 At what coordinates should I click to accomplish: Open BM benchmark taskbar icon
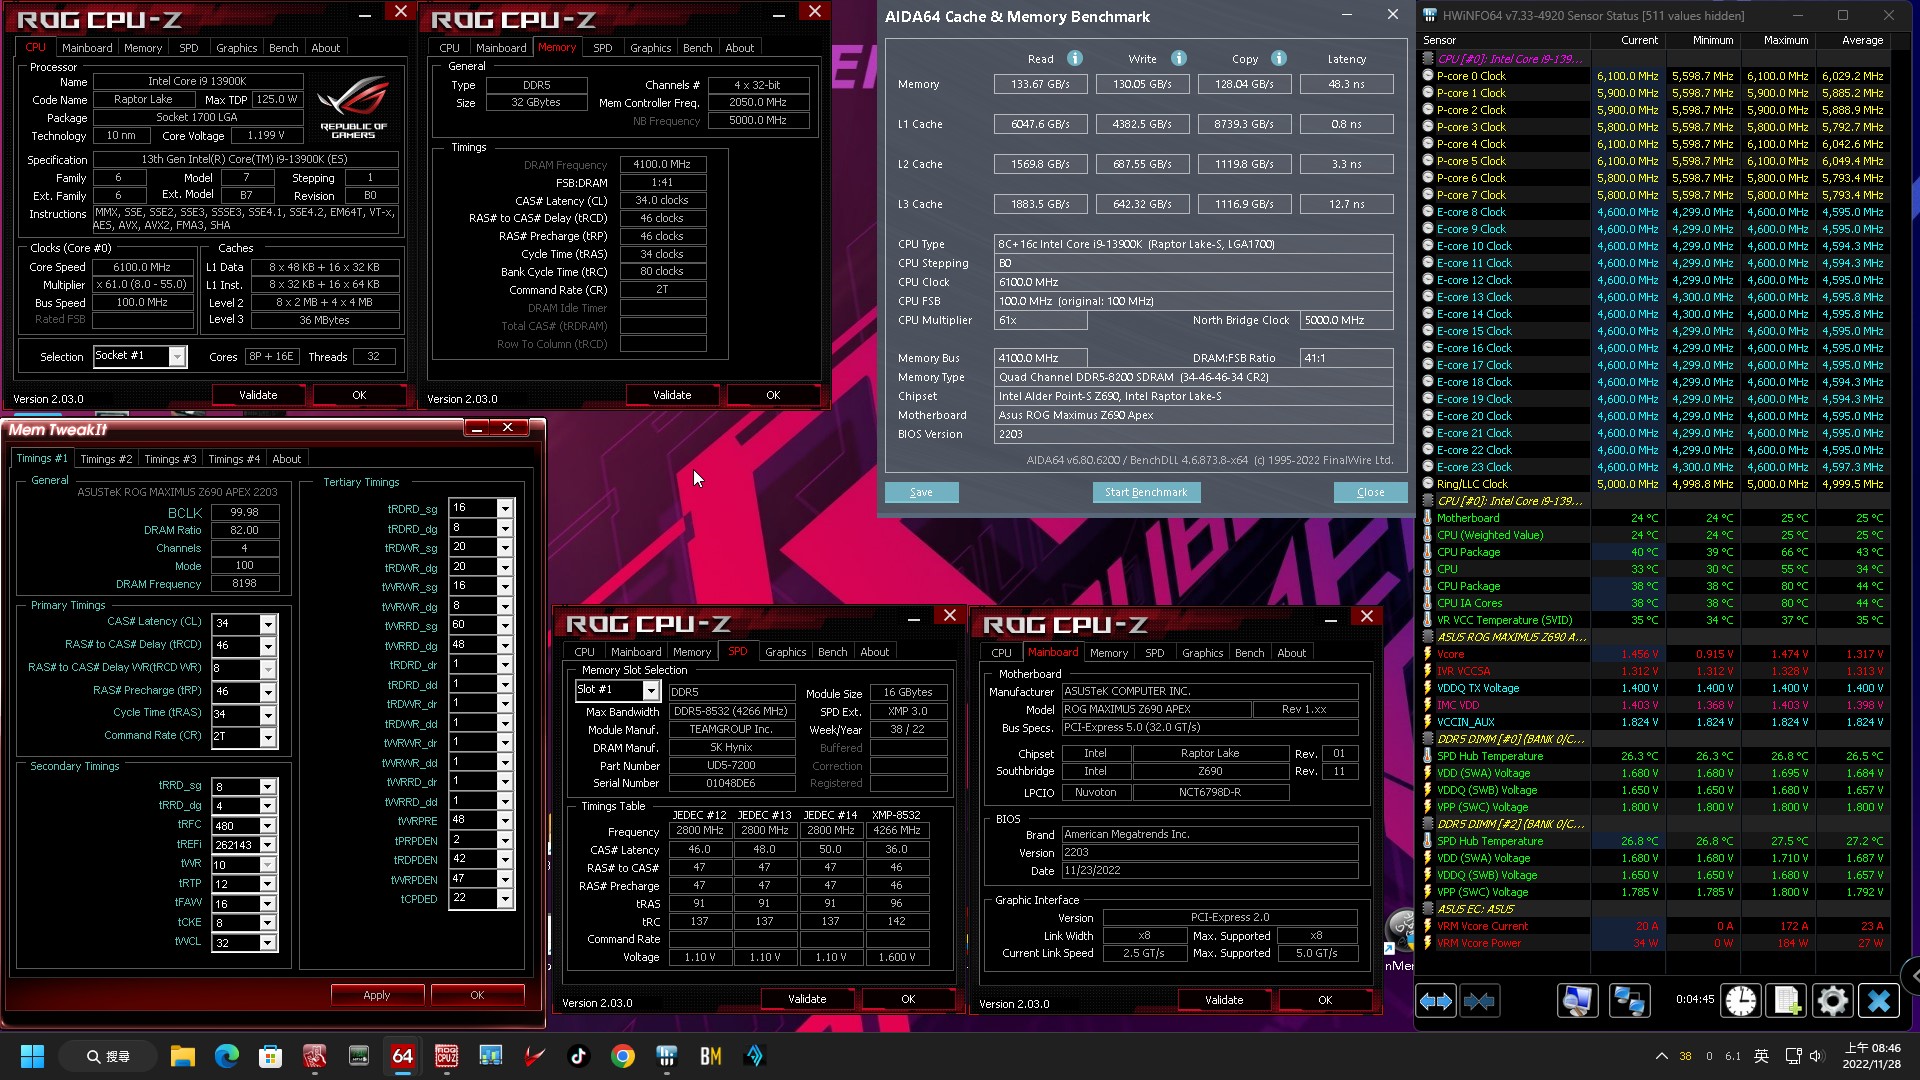710,1056
